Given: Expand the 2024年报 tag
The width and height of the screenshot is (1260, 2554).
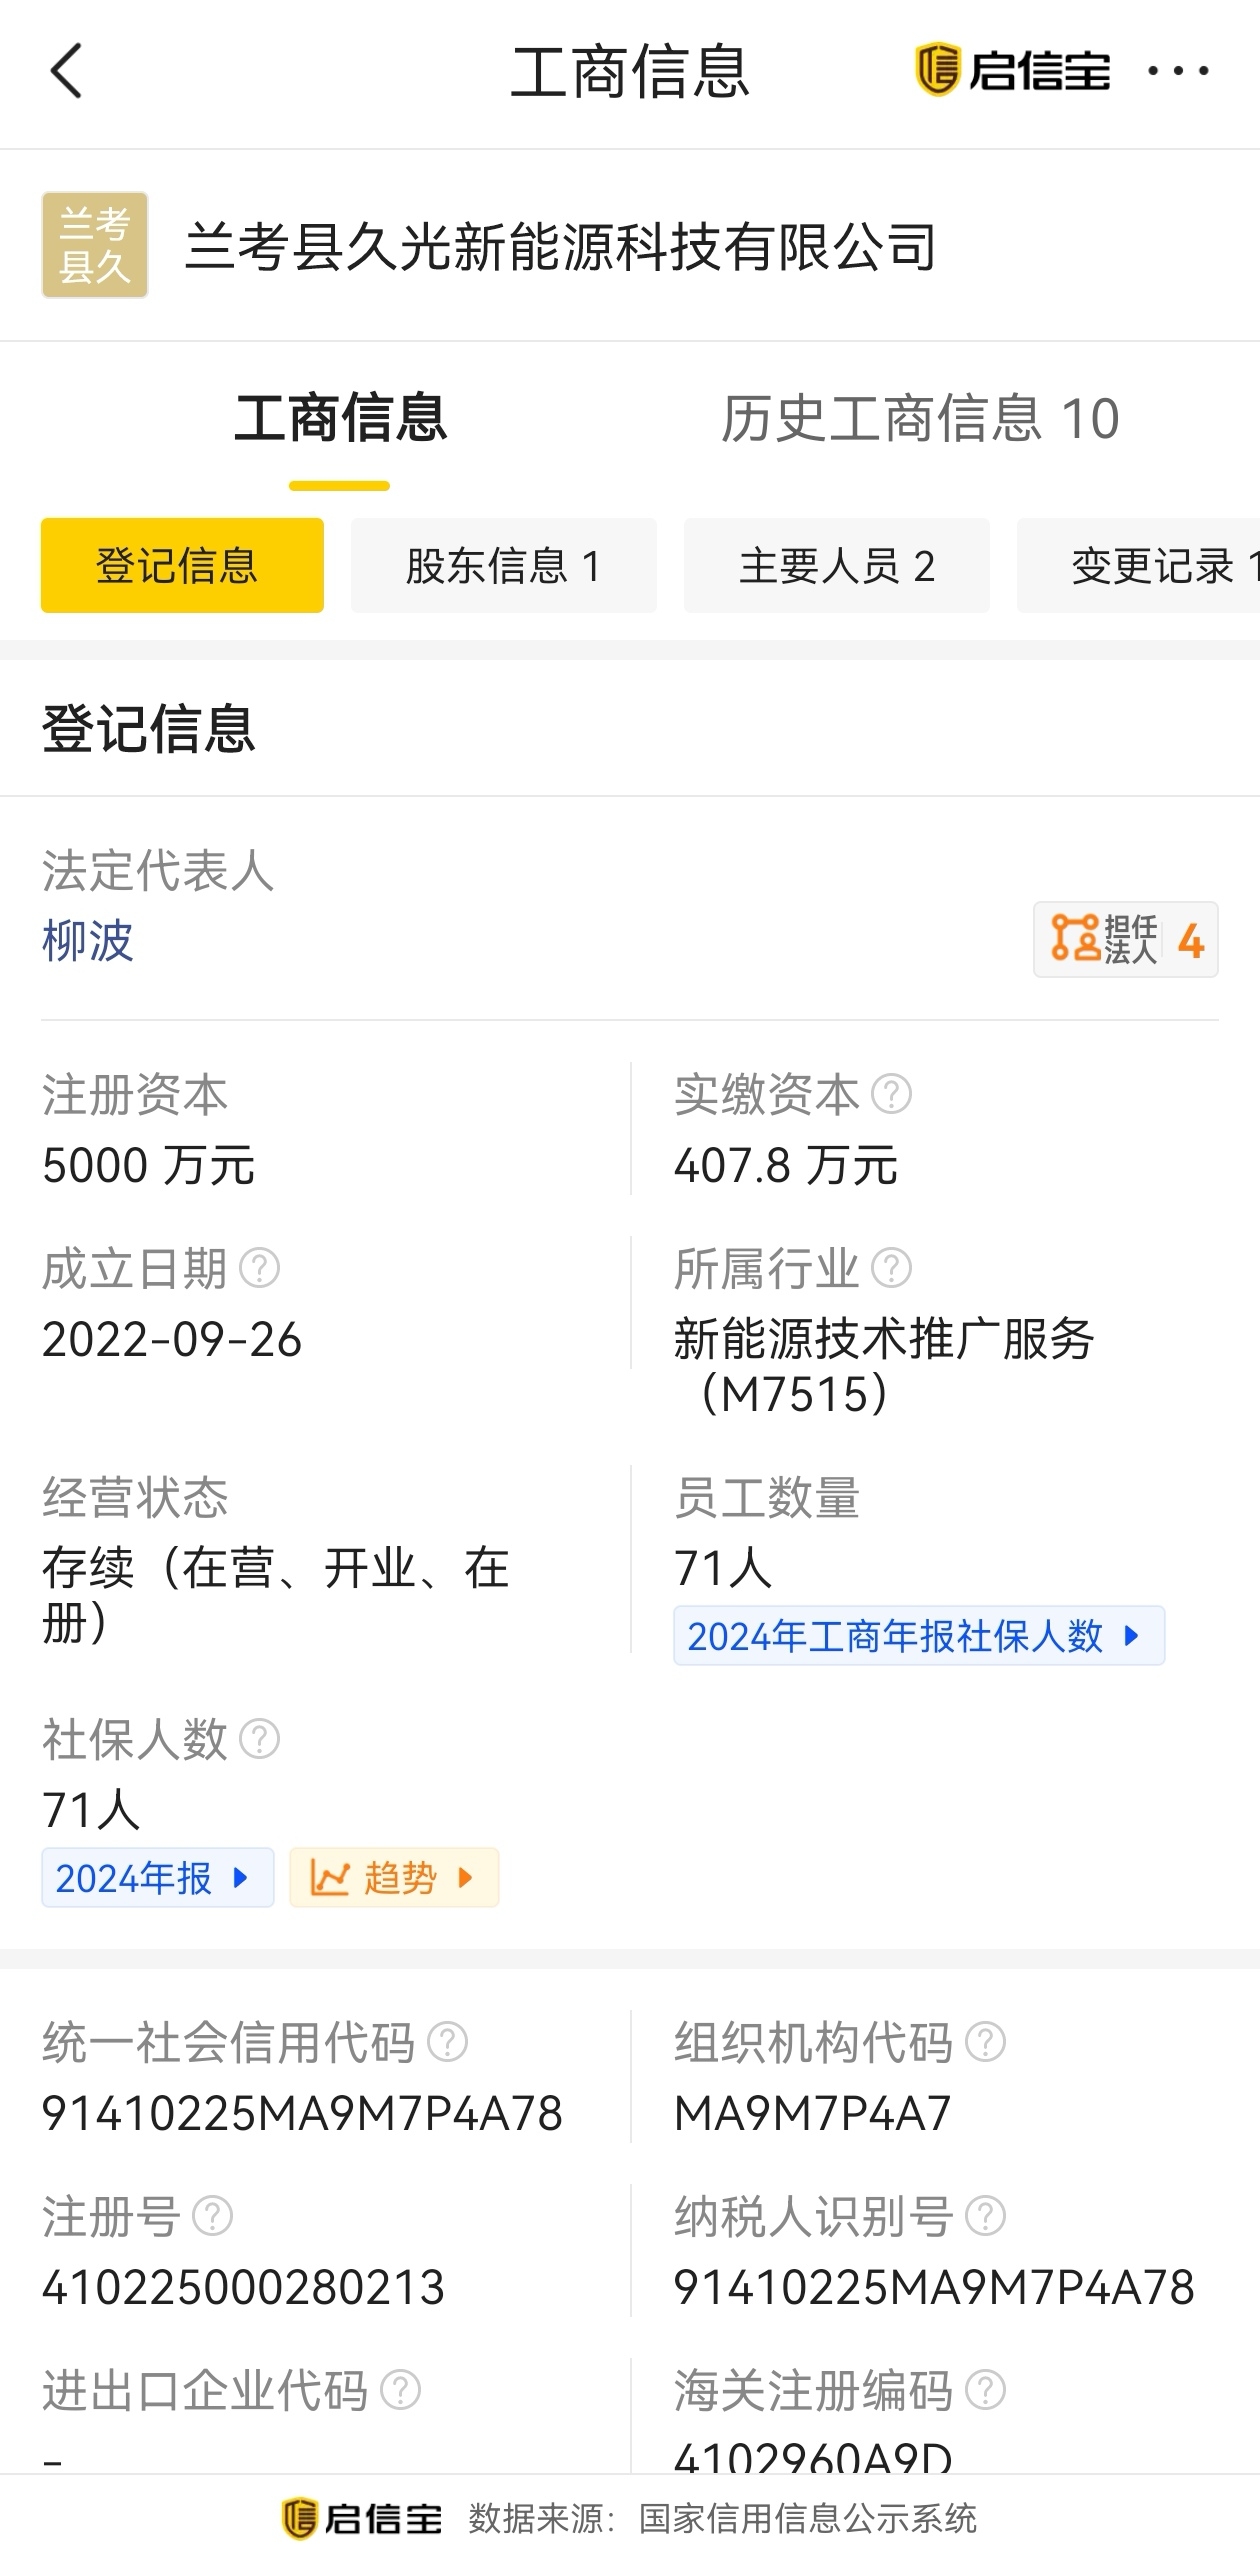Looking at the screenshot, I should (x=157, y=1878).
